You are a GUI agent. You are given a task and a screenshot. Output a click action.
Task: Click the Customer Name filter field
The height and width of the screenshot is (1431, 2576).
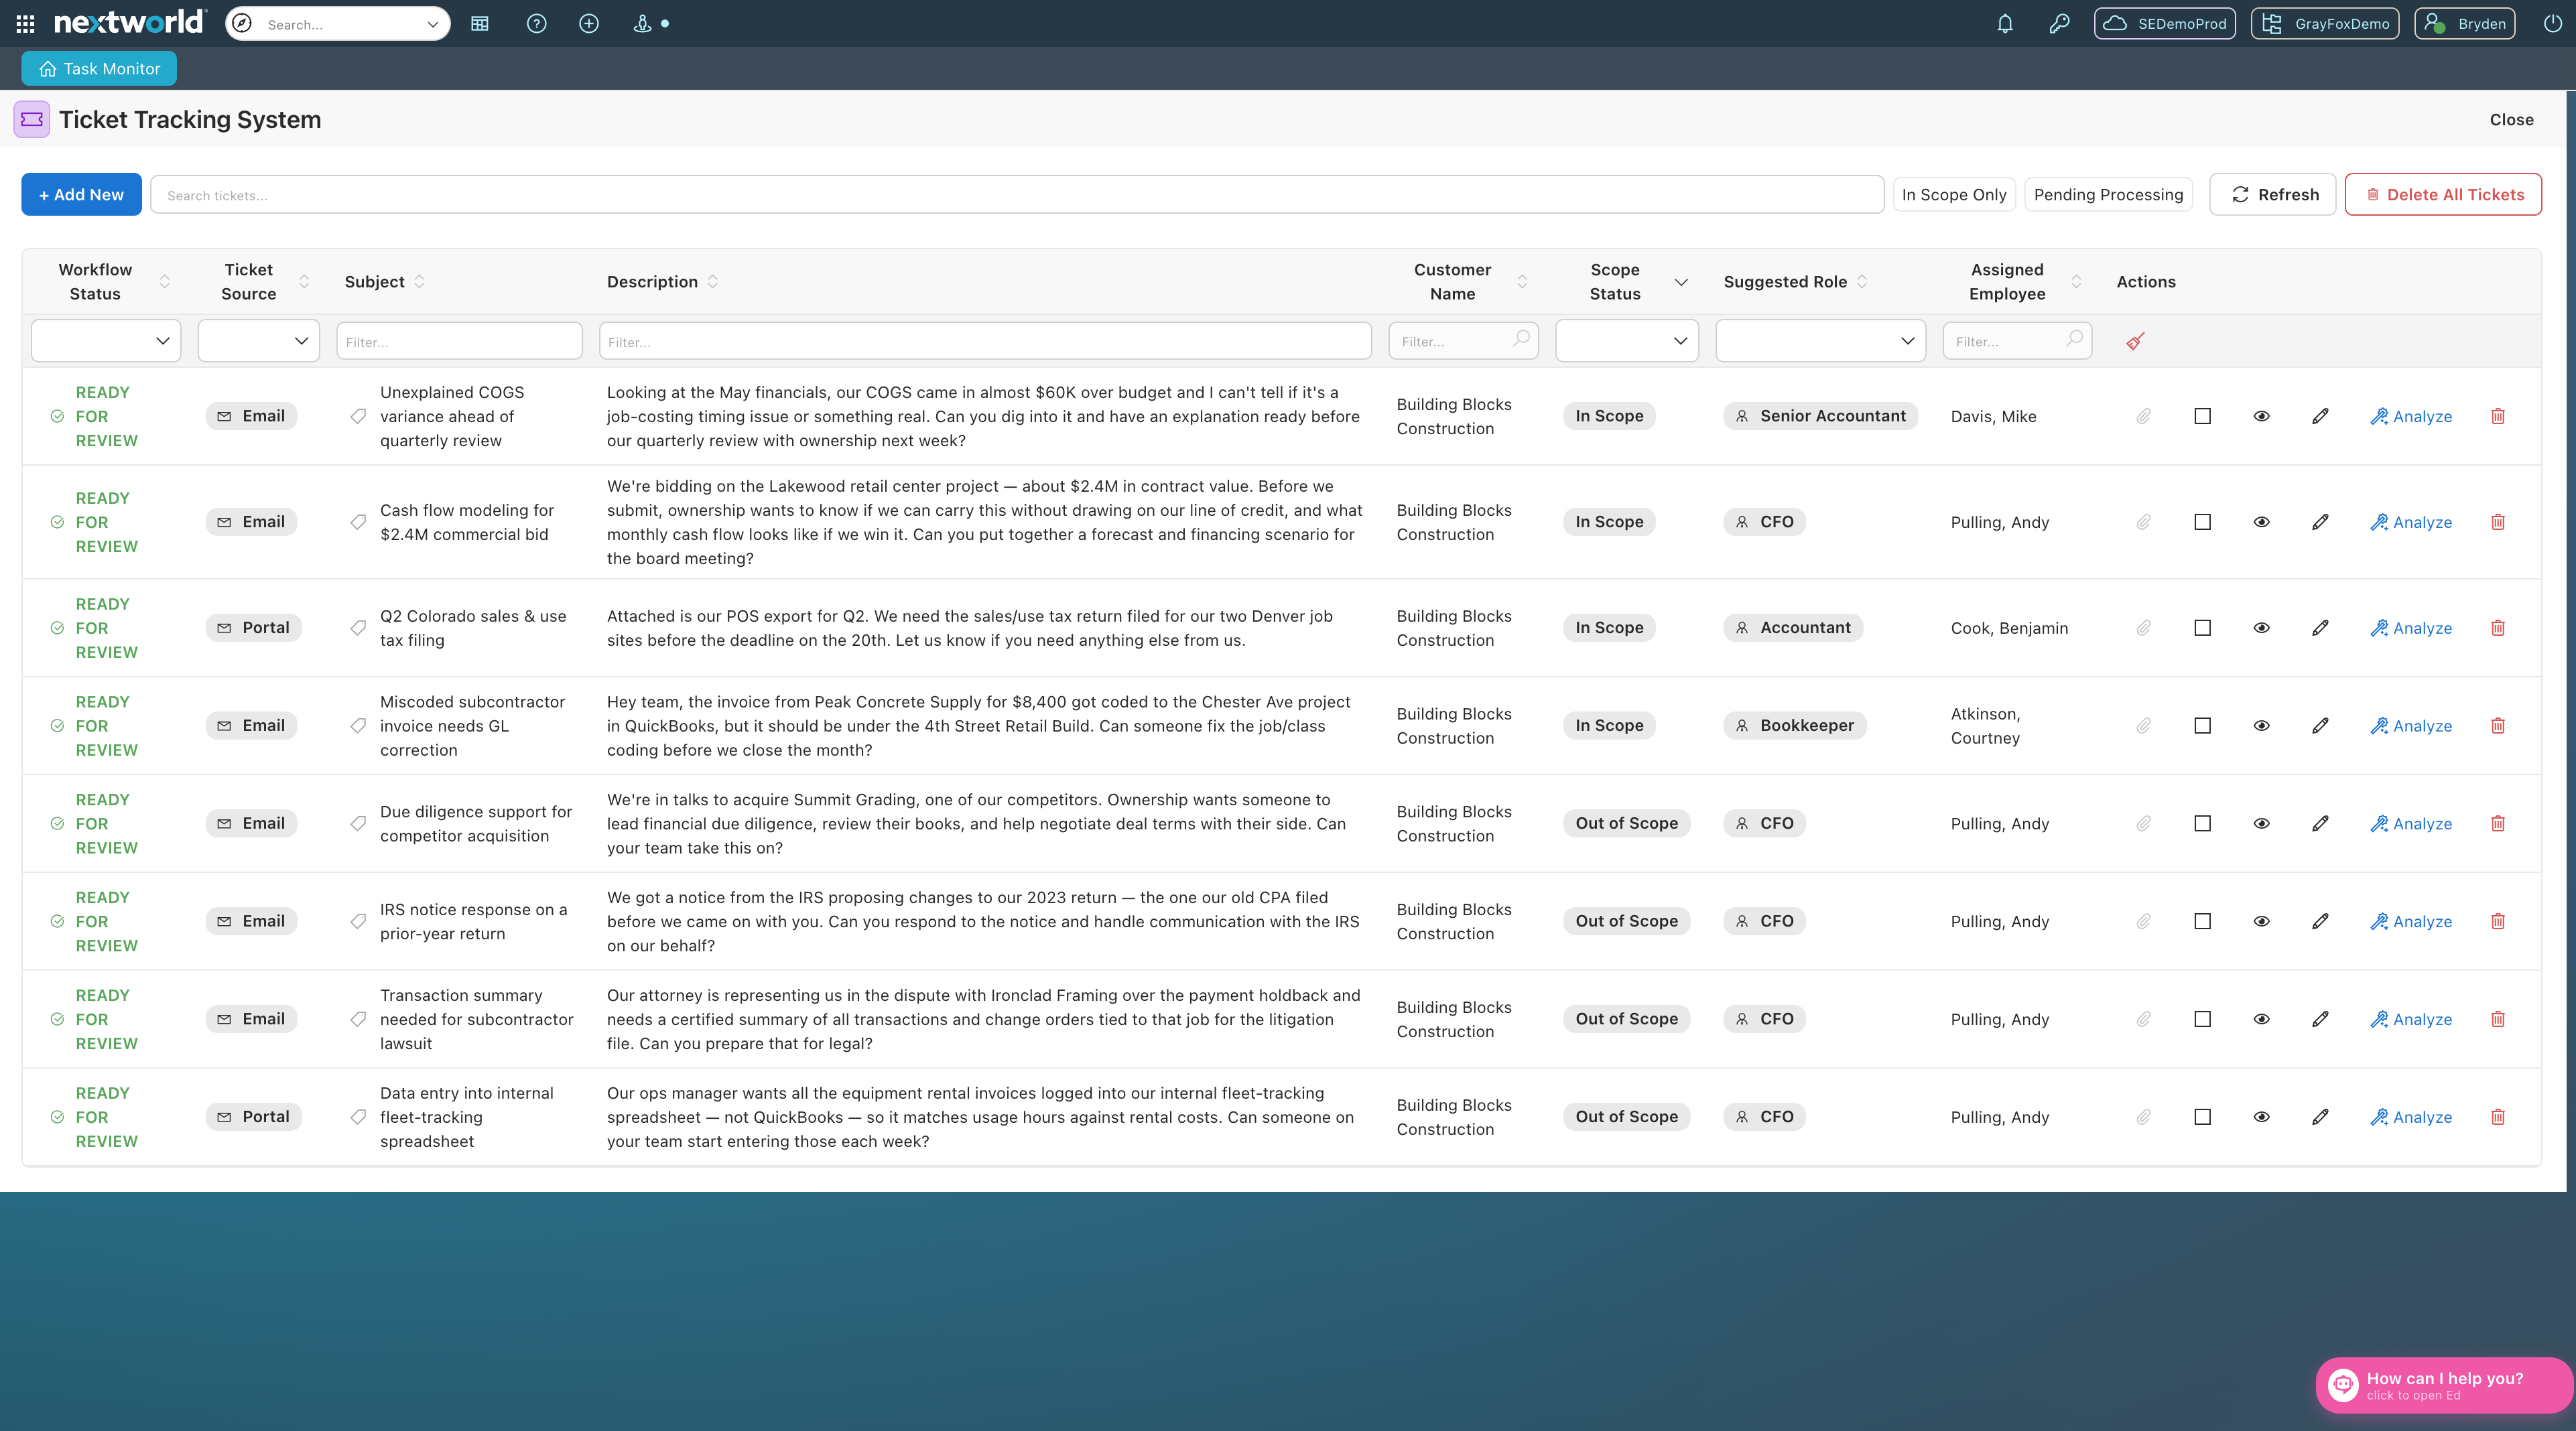(x=1463, y=341)
